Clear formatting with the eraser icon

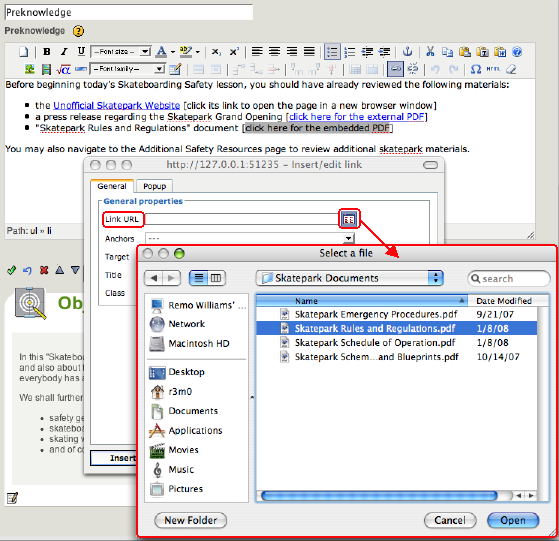coord(511,69)
